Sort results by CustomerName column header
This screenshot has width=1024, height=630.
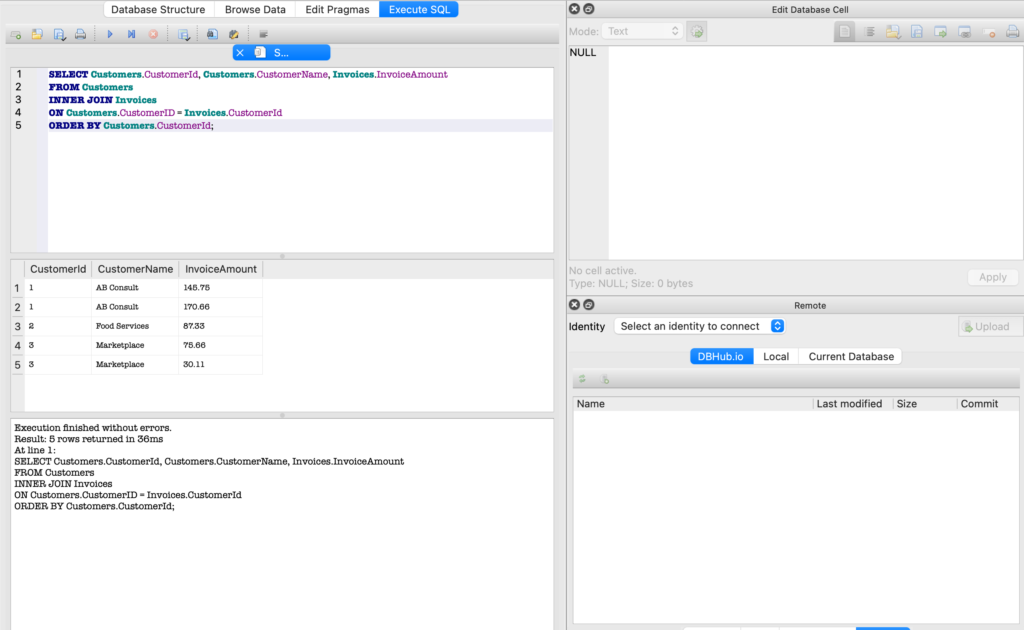[135, 269]
